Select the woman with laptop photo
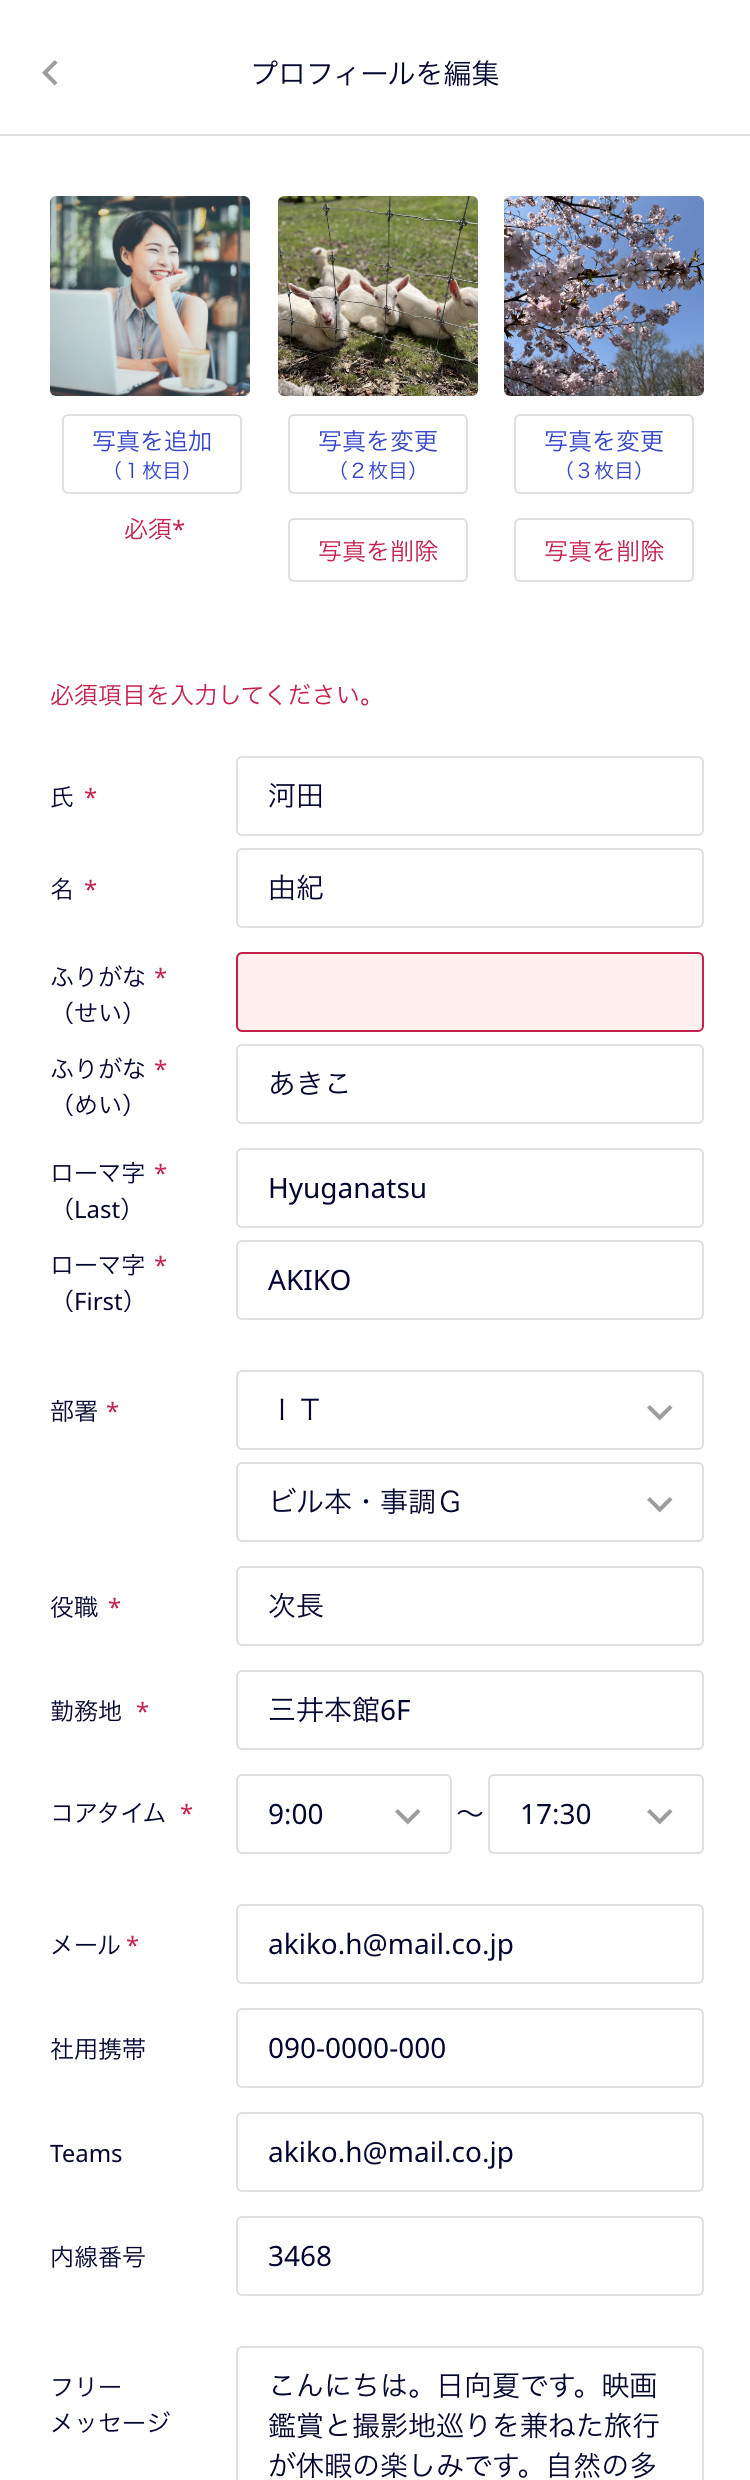 click(x=150, y=296)
